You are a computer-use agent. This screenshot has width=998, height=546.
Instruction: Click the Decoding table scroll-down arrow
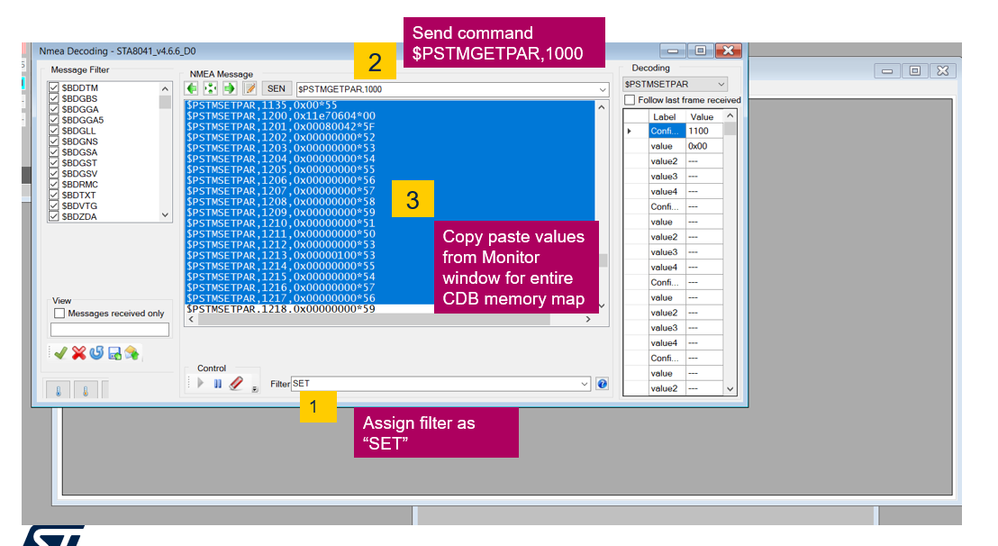(x=730, y=389)
